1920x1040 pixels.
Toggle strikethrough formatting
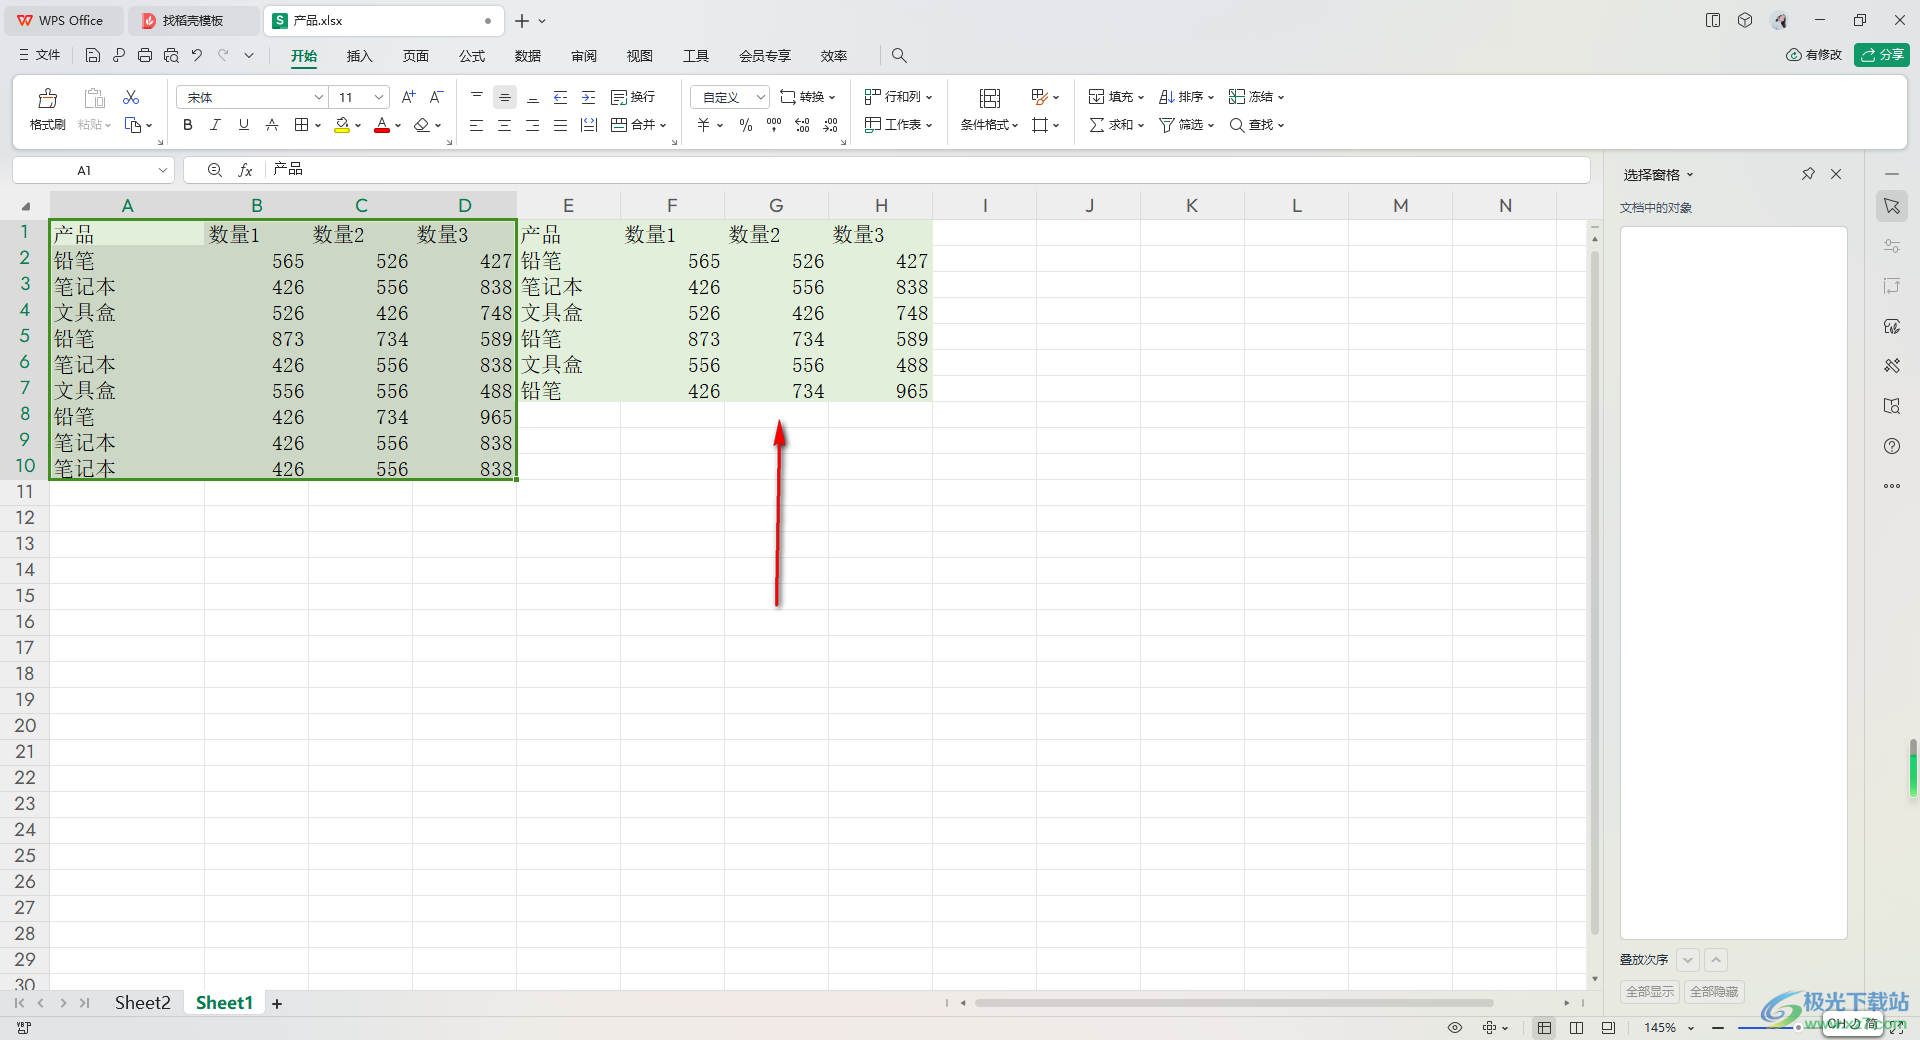[272, 125]
